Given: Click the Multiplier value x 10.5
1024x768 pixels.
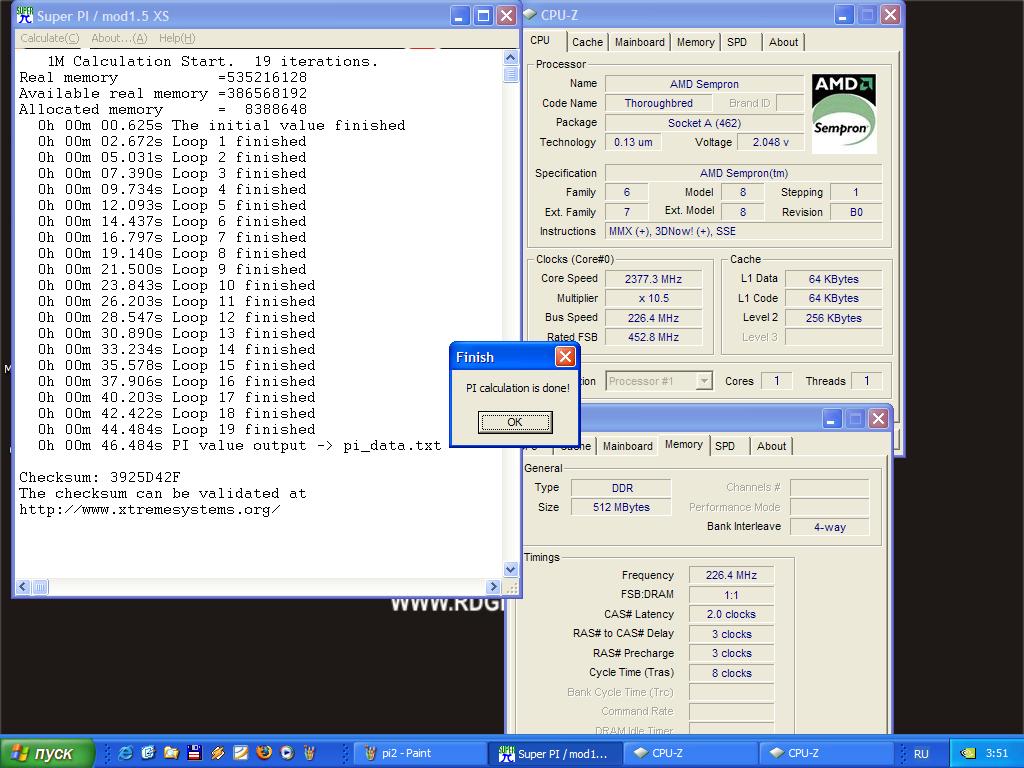Looking at the screenshot, I should pos(653,298).
